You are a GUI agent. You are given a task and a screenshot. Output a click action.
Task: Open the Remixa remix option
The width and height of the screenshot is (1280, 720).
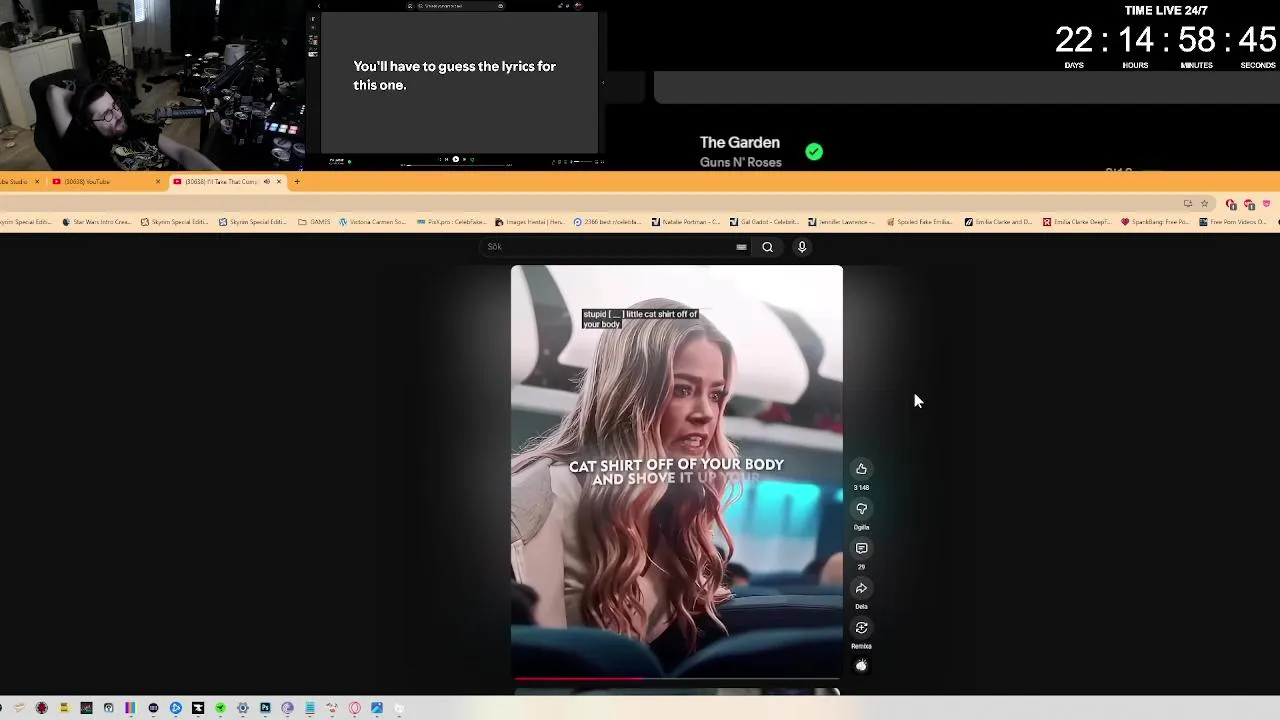pos(861,628)
